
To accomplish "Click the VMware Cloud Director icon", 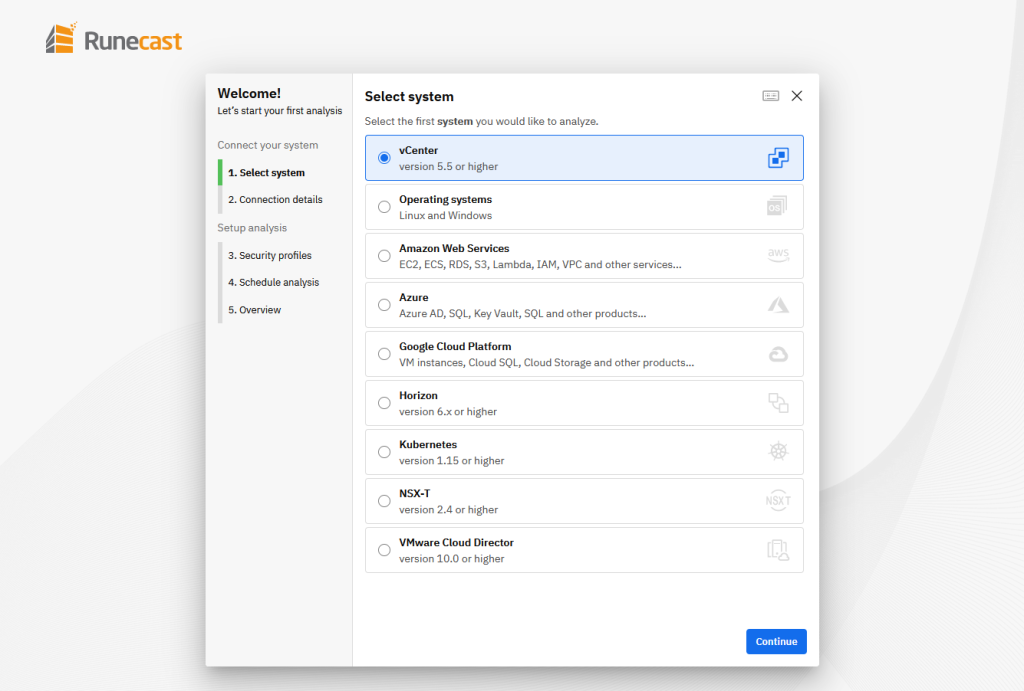I will pyautogui.click(x=778, y=550).
